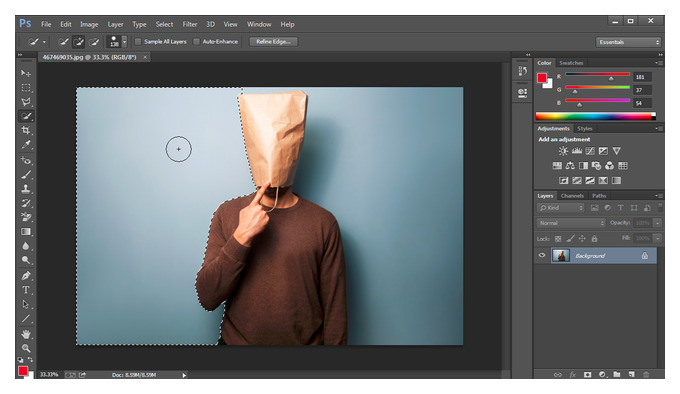Enable Auto-Enhance checkbox

pyautogui.click(x=196, y=42)
